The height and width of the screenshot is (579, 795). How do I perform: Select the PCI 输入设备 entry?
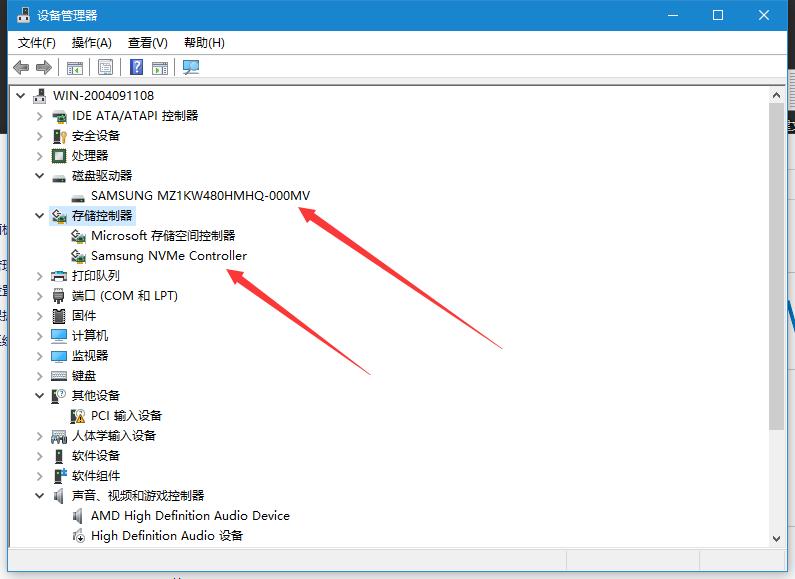pos(126,416)
